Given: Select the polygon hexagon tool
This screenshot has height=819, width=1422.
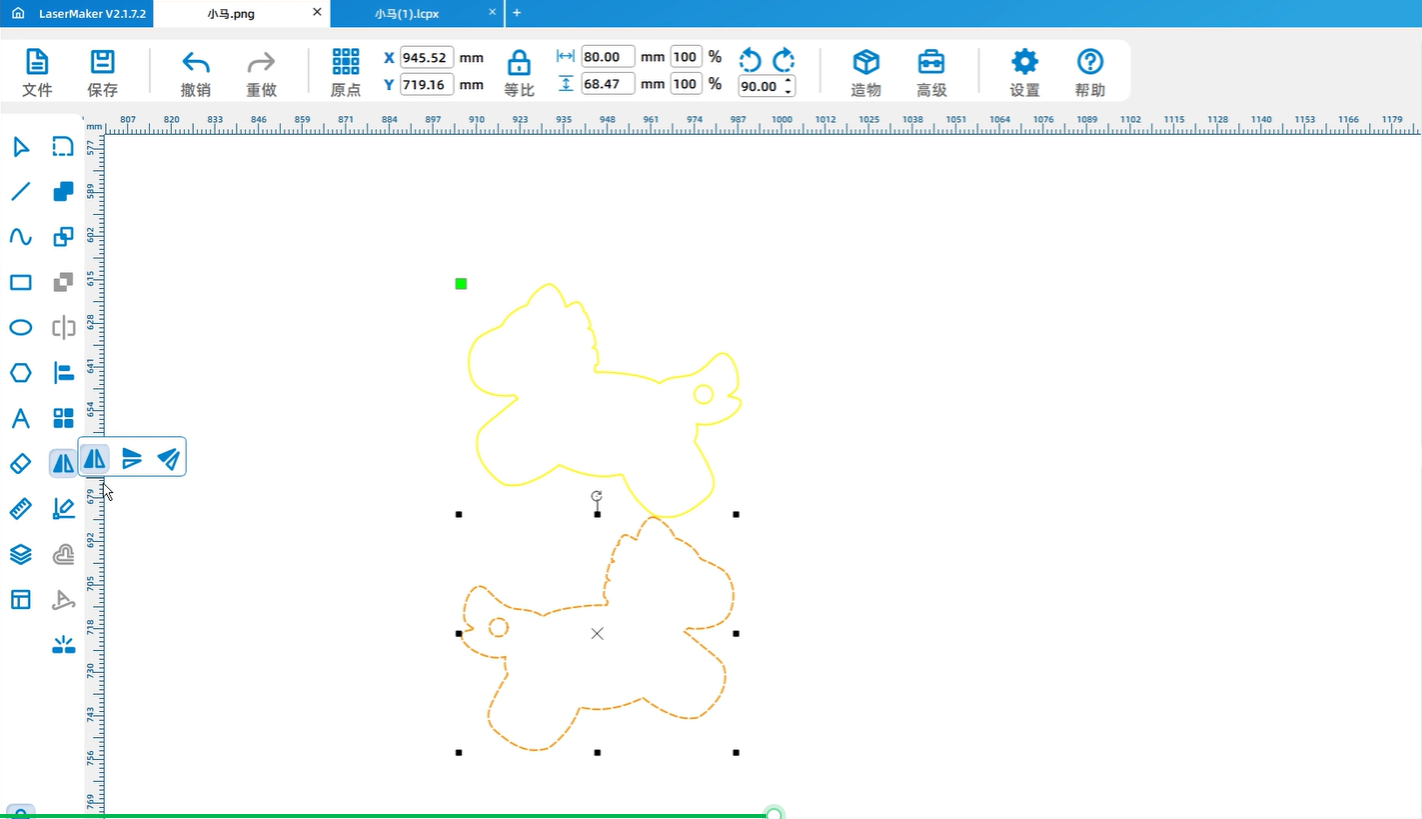Looking at the screenshot, I should click(21, 373).
